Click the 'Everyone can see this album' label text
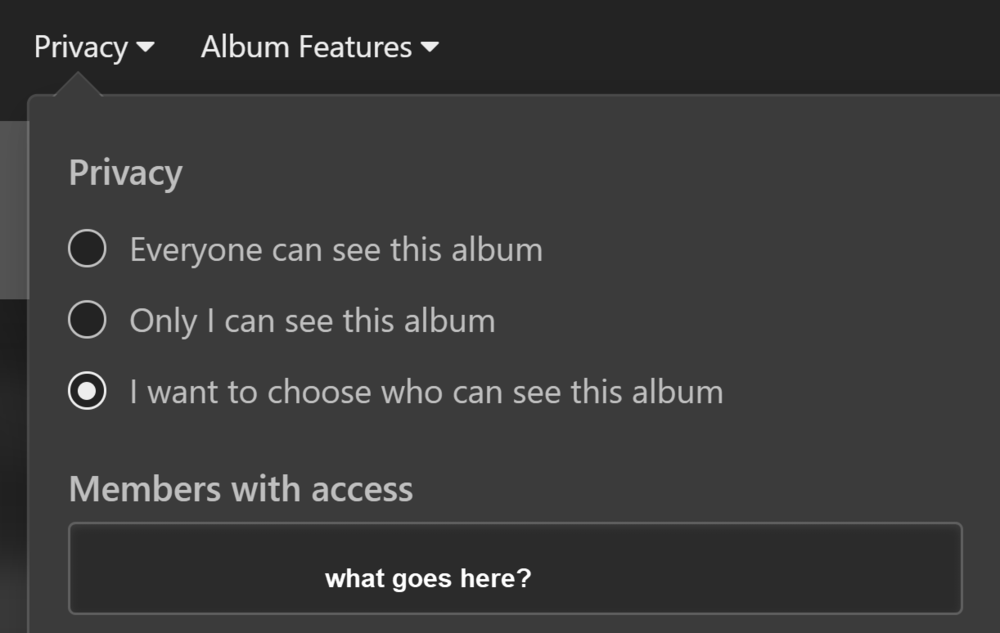Image resolution: width=1000 pixels, height=633 pixels. (336, 249)
